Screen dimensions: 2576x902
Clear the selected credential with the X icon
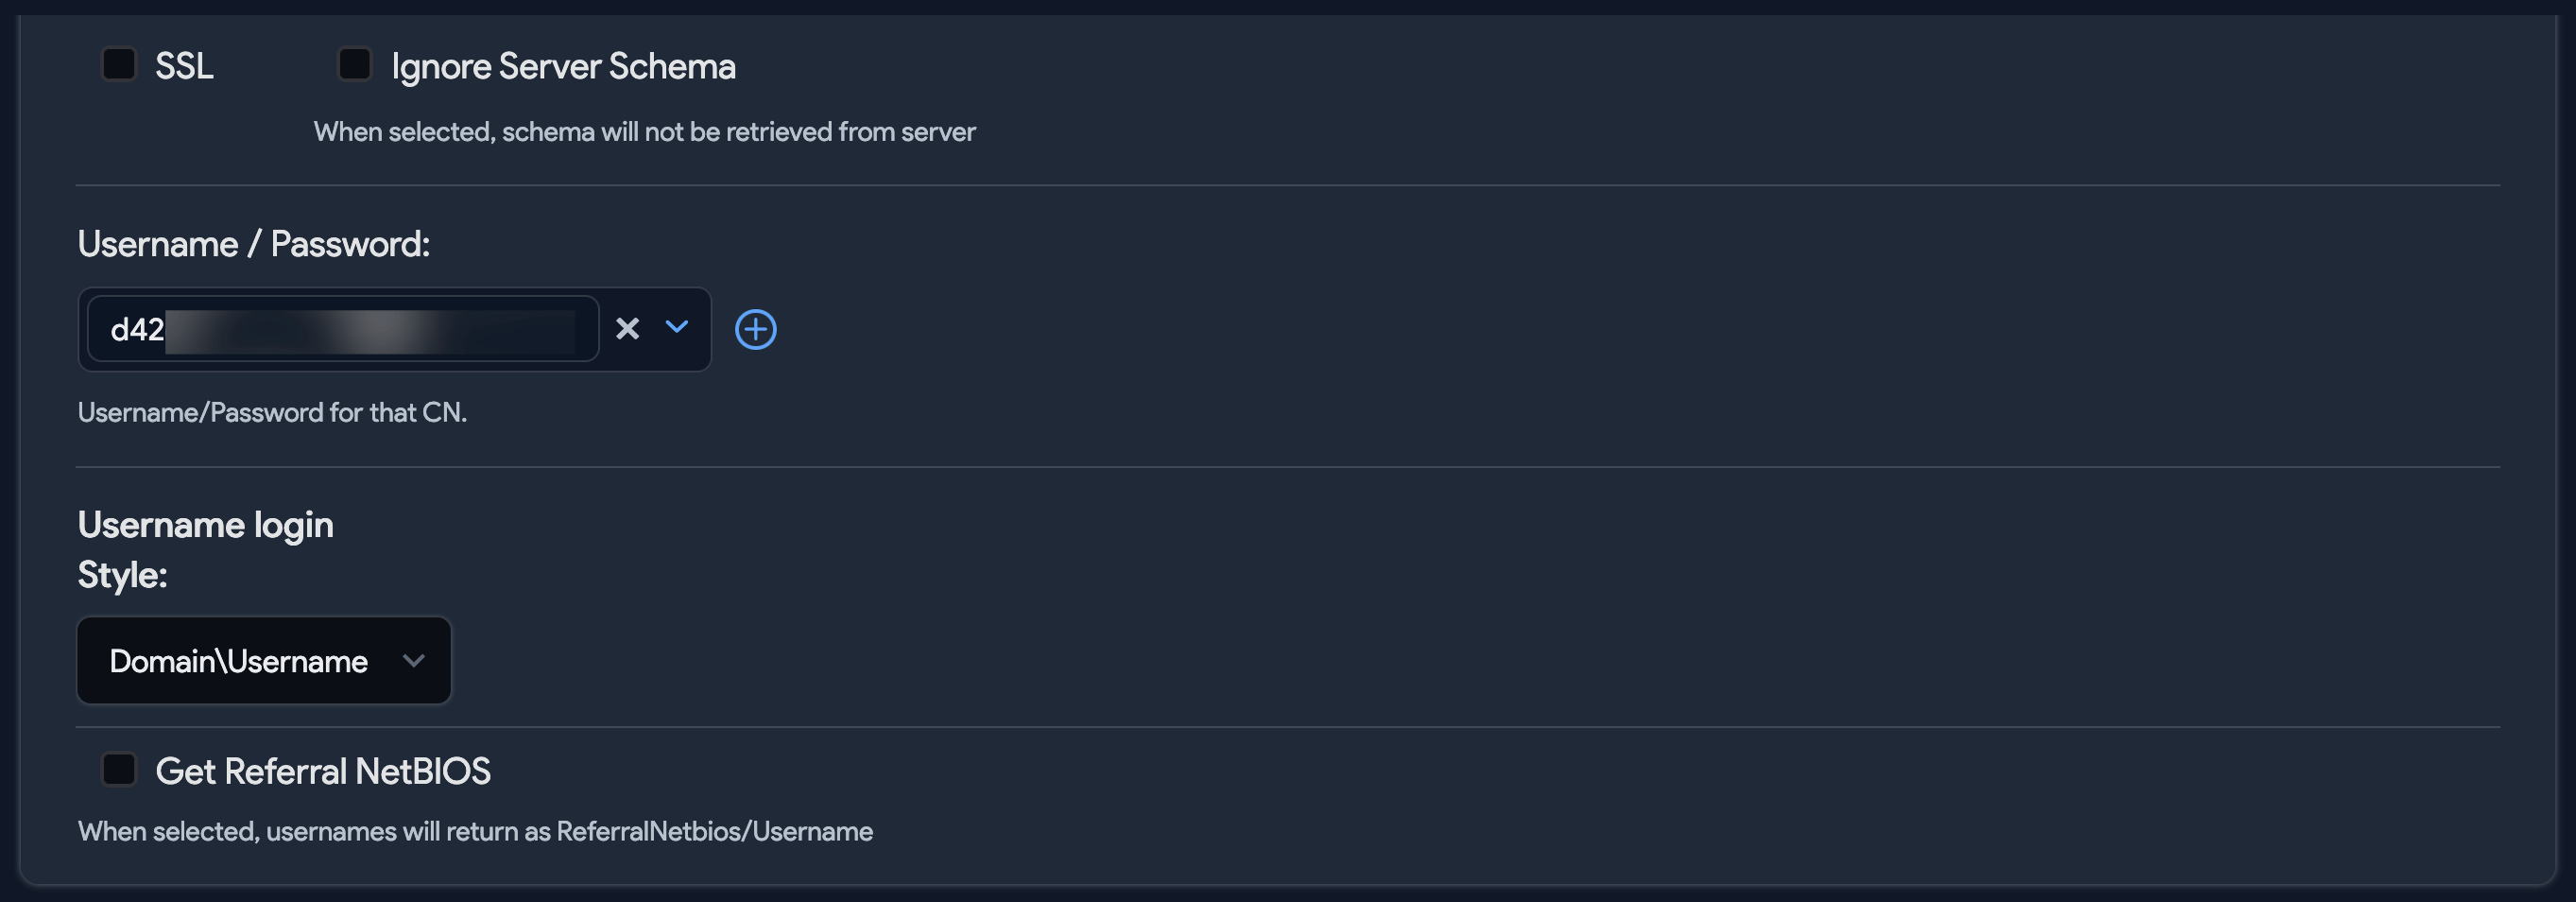(x=627, y=329)
